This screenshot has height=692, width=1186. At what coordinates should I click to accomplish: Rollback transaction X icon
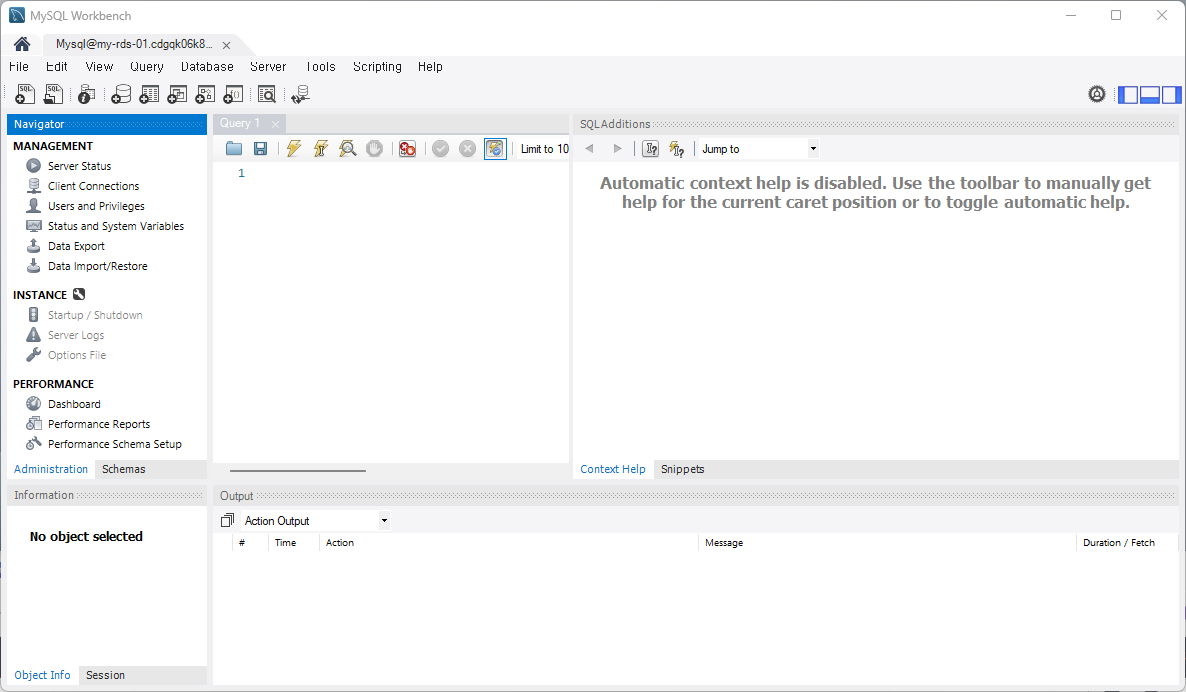click(467, 148)
